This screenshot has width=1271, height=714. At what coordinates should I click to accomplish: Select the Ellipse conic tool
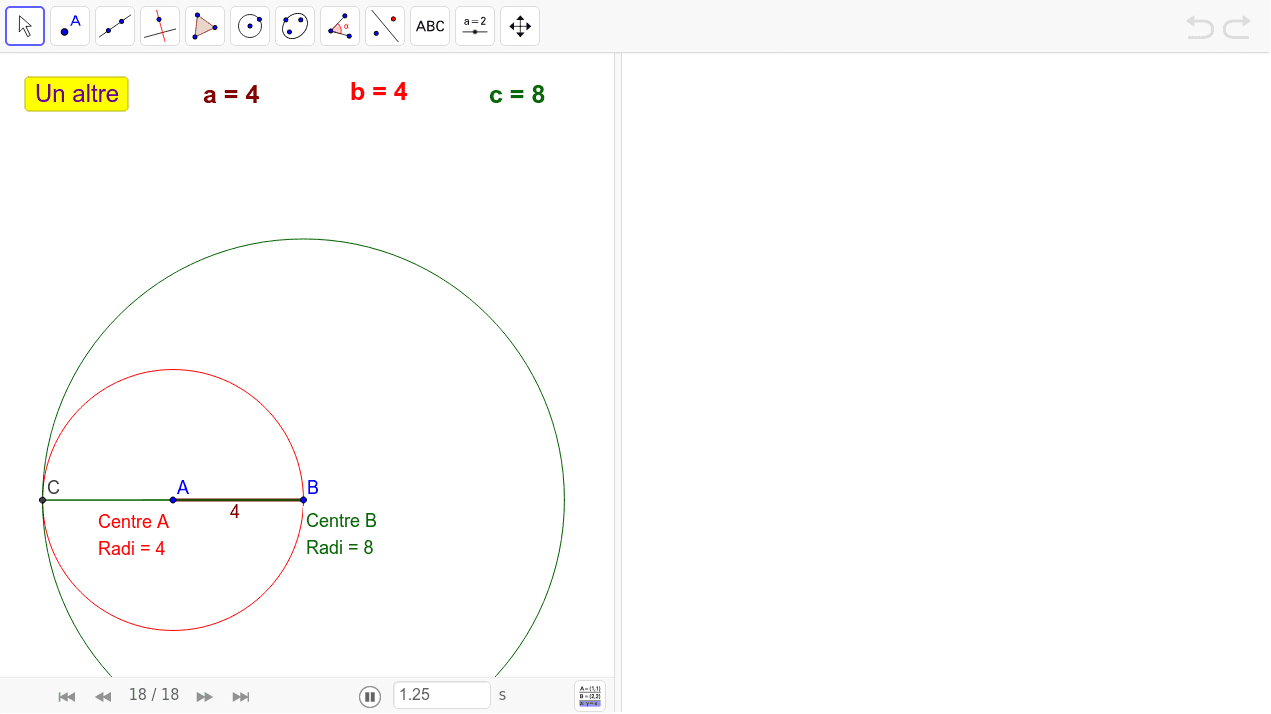coord(295,26)
